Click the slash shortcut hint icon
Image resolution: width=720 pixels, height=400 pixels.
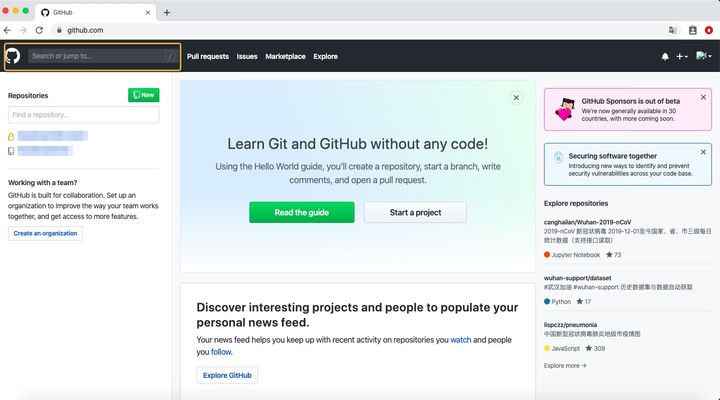(x=170, y=56)
